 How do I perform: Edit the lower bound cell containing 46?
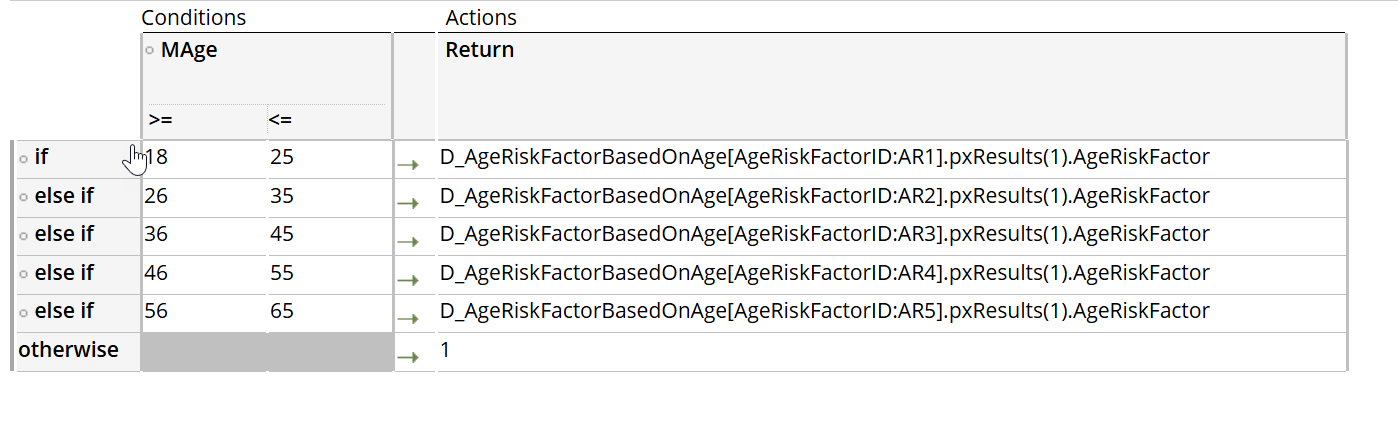(156, 272)
